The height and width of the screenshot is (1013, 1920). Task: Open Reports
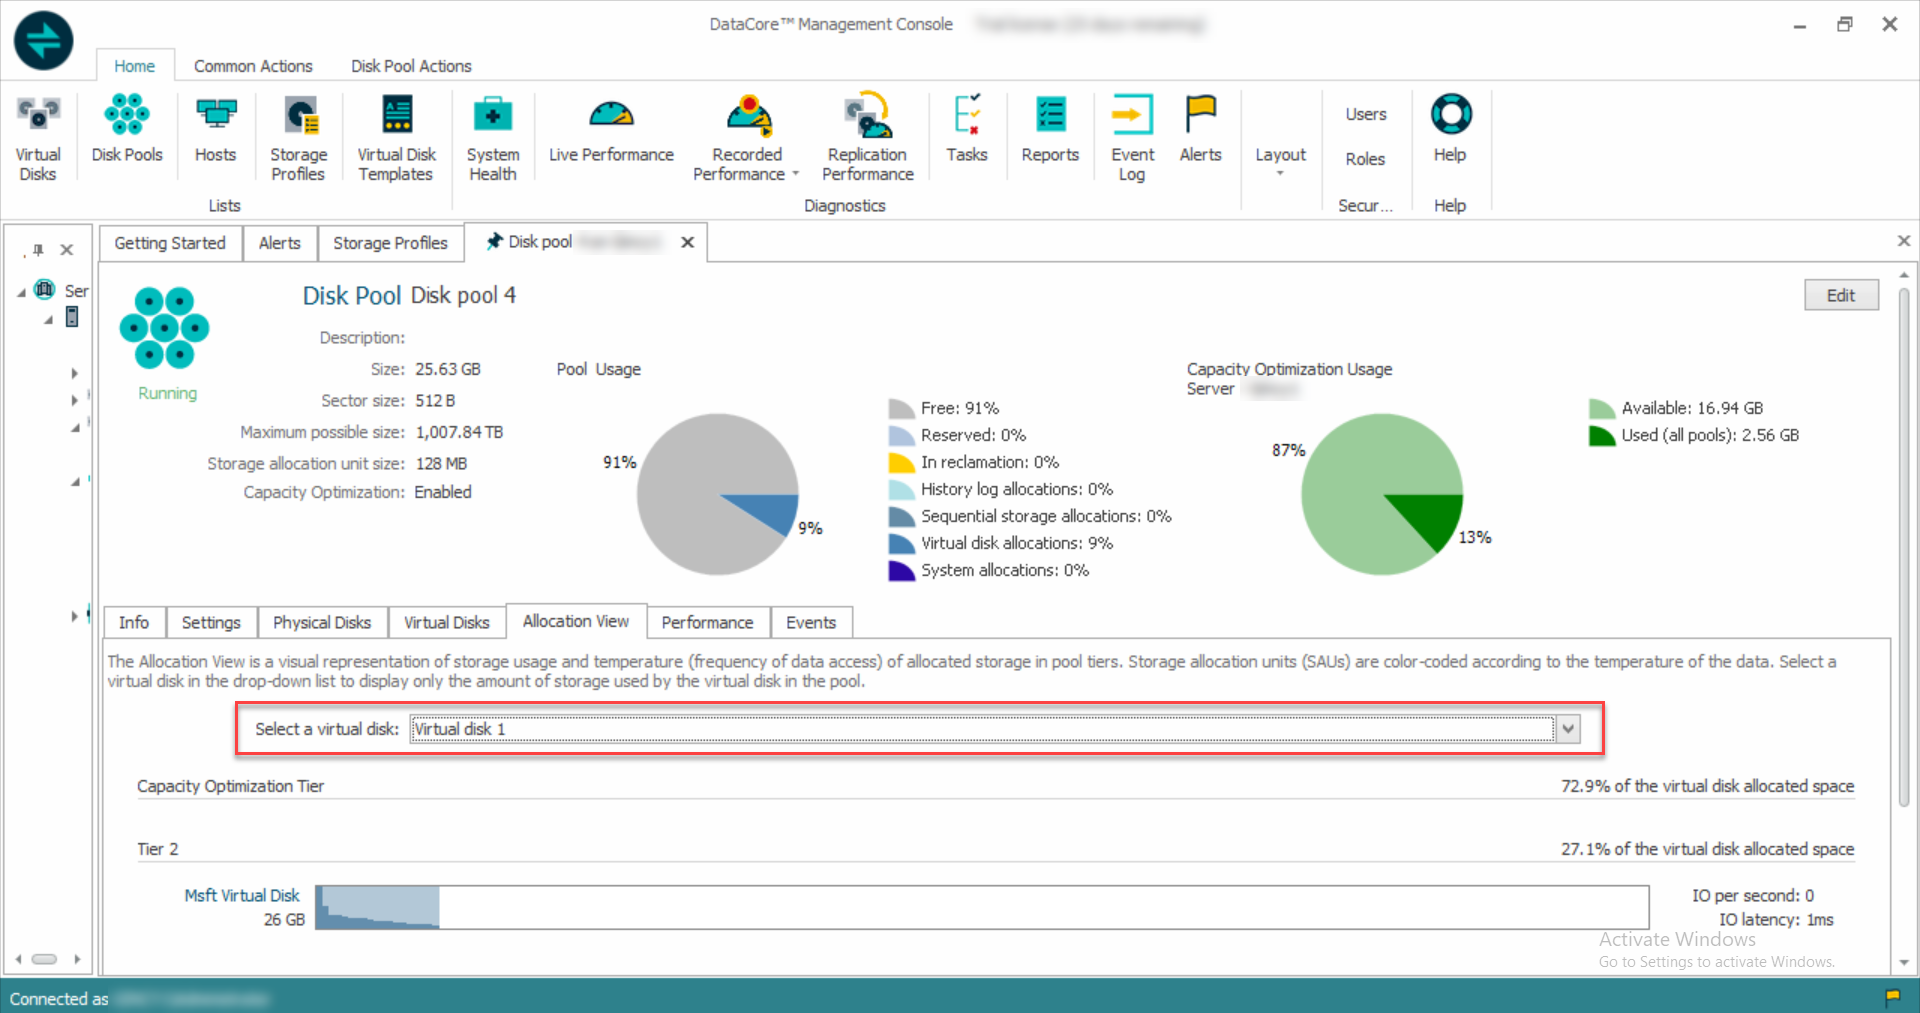tap(1050, 129)
